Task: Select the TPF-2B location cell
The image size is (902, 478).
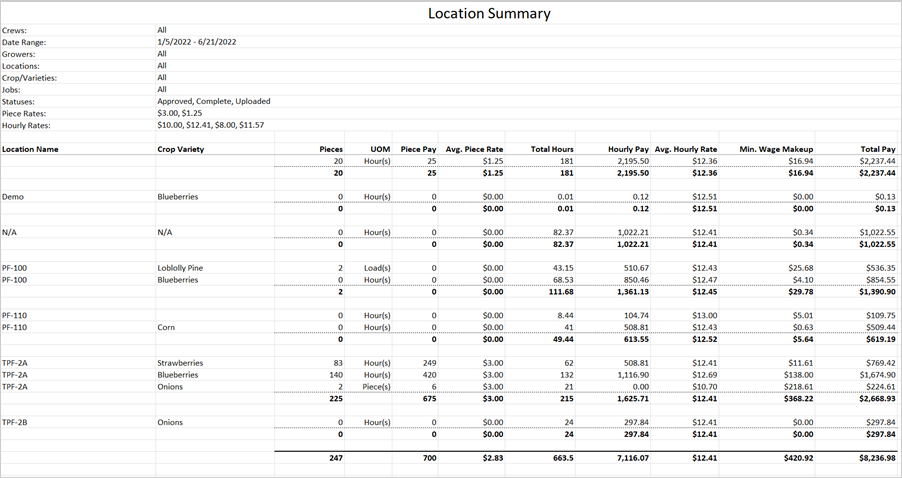Action: click(14, 422)
